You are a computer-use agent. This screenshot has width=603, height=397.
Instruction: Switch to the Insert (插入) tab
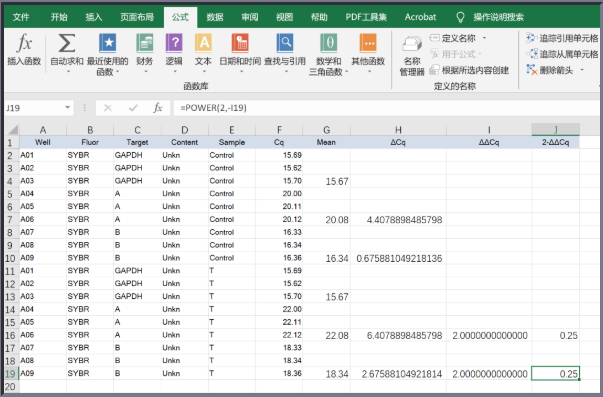(93, 17)
